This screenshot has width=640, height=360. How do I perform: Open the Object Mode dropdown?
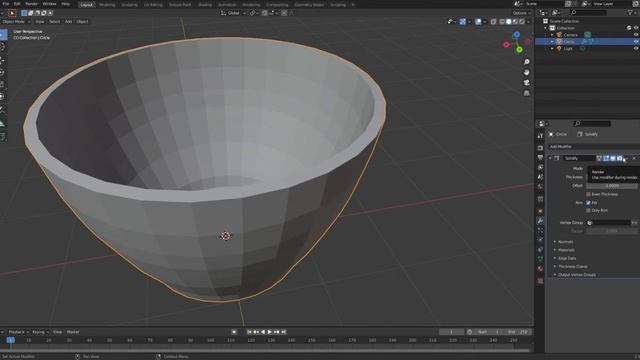(16, 22)
